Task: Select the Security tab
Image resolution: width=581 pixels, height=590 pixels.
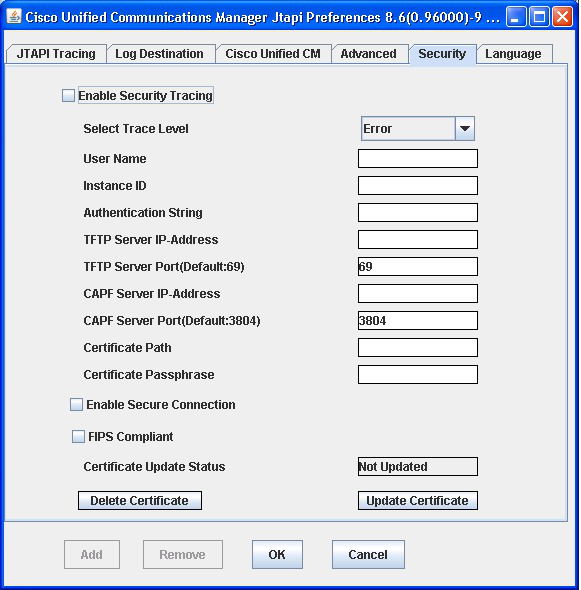Action: pos(442,54)
